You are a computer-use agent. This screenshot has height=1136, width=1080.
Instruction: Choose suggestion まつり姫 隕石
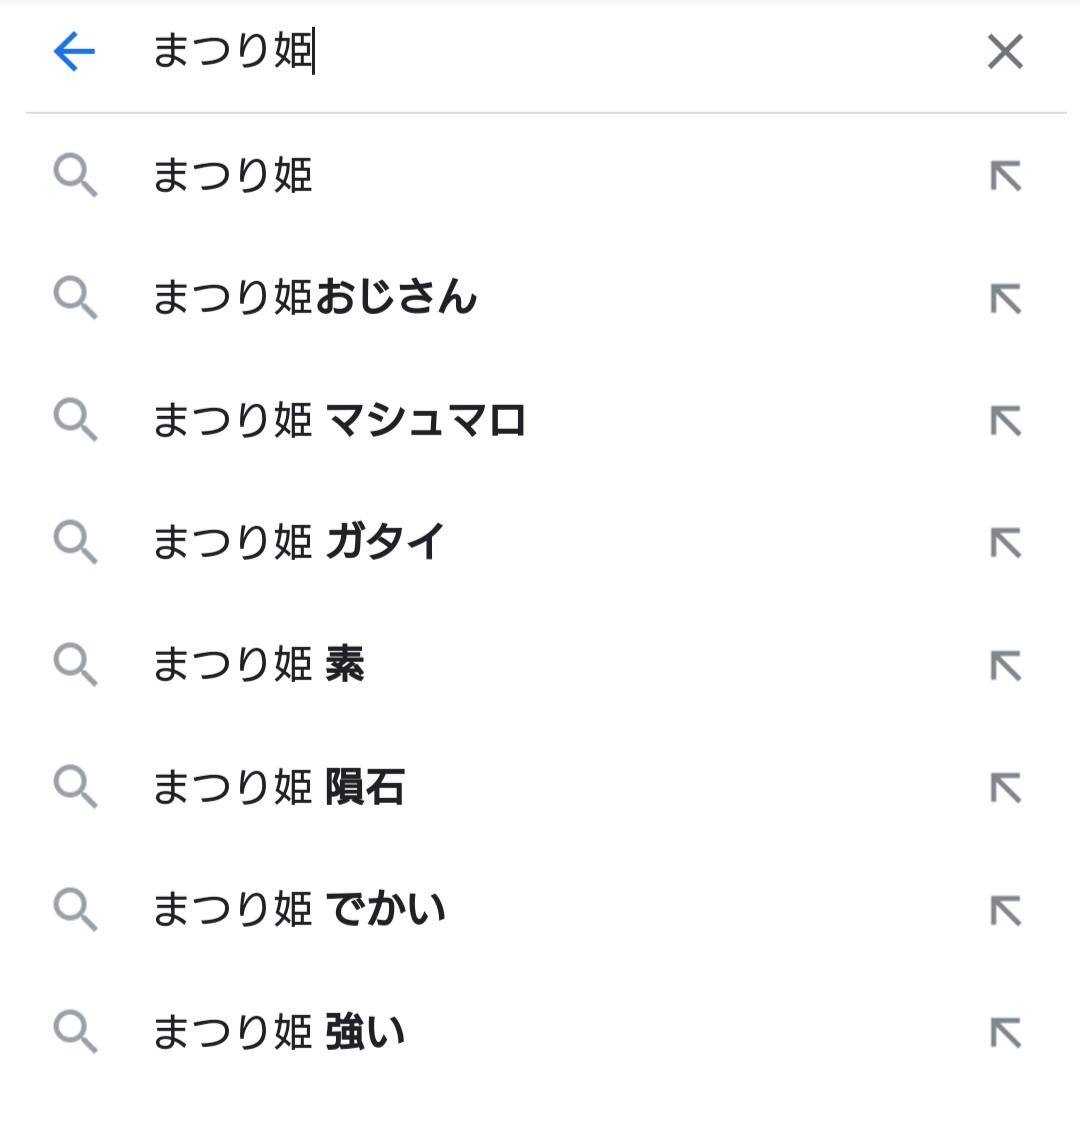(x=278, y=788)
